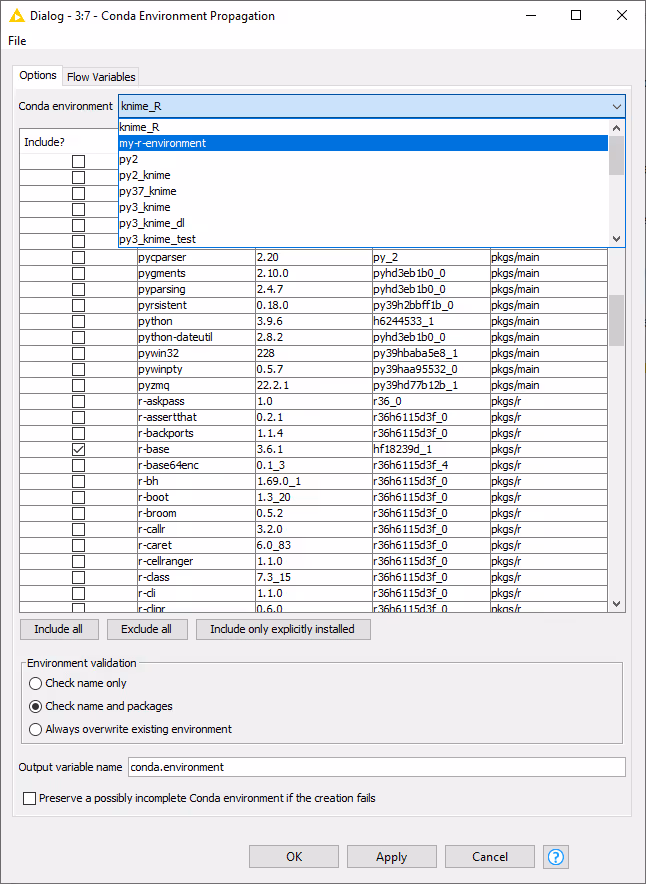646x884 pixels.
Task: Click inside the Output variable name field
Action: [x=376, y=767]
